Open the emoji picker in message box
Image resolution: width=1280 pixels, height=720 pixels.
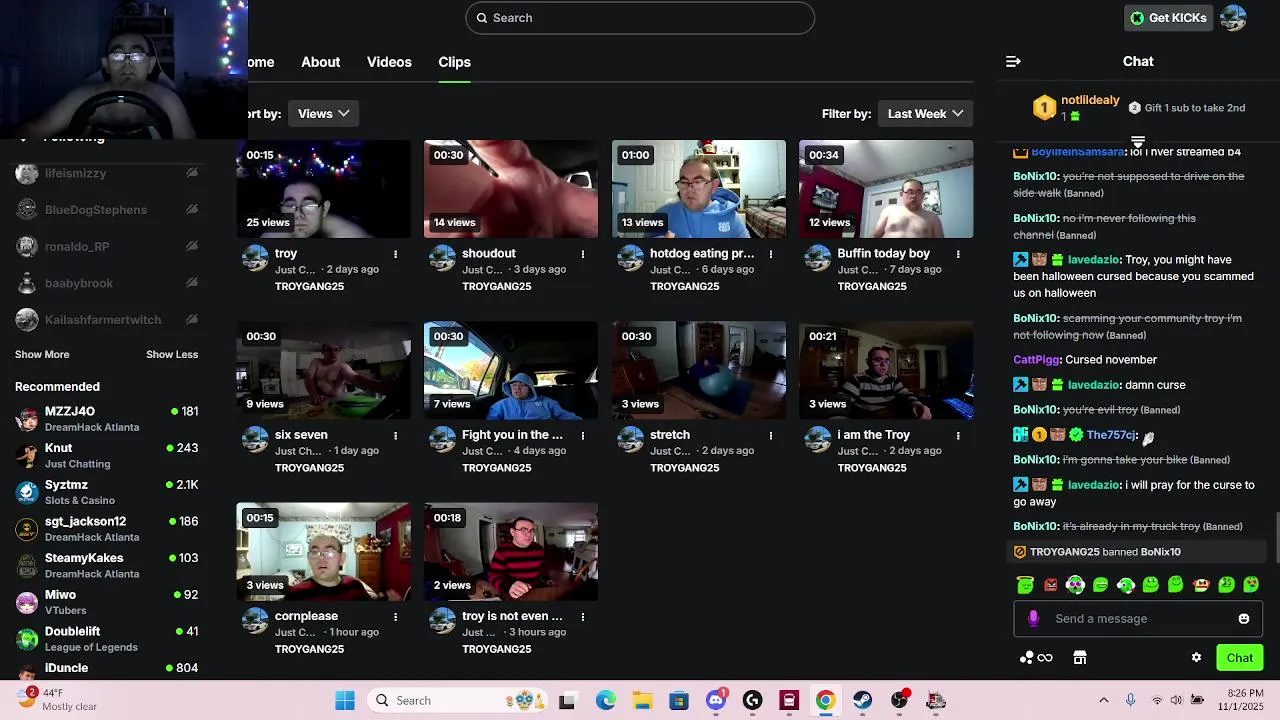(x=1244, y=619)
